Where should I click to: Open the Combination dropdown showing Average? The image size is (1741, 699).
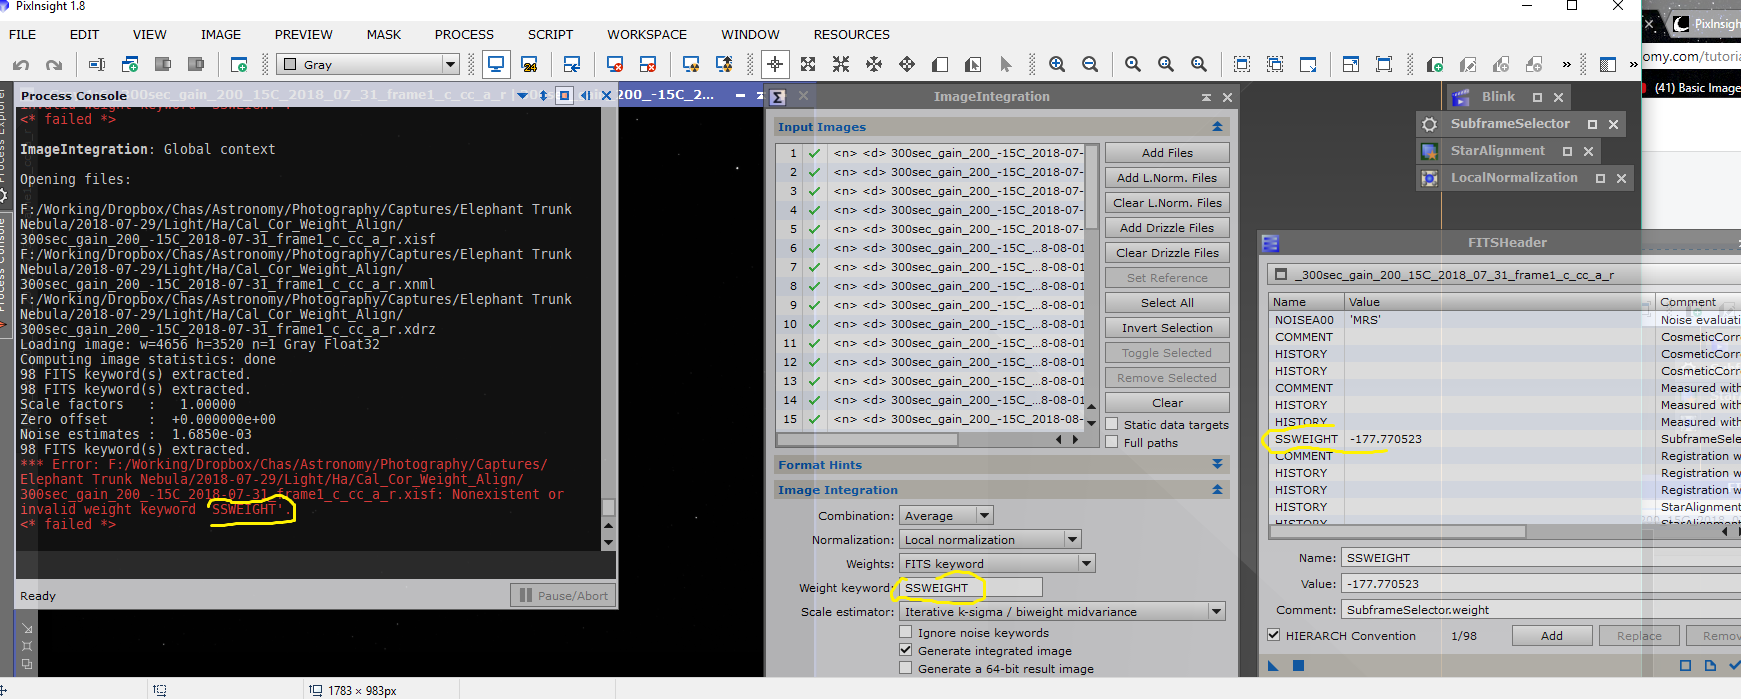pyautogui.click(x=946, y=516)
